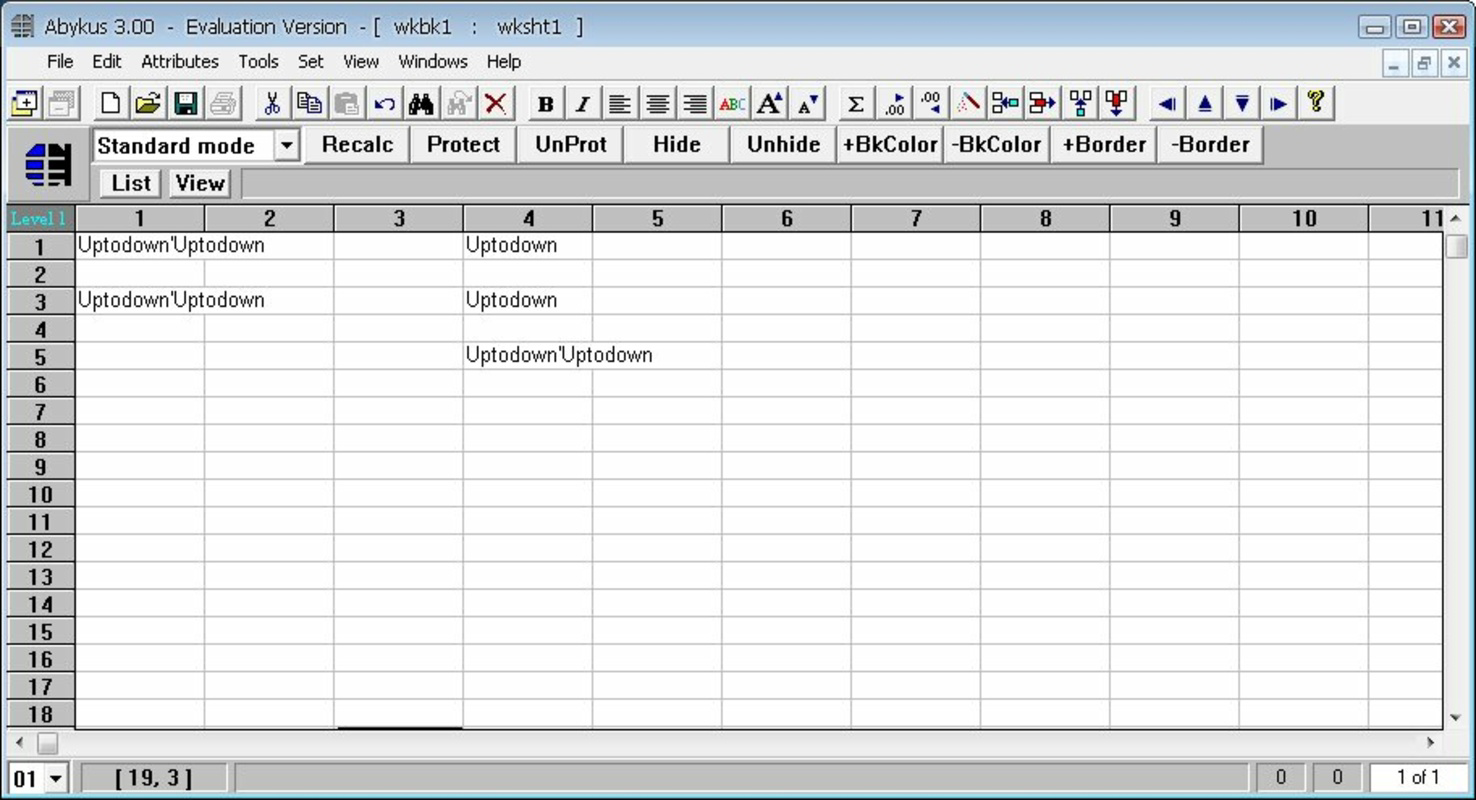The height and width of the screenshot is (800, 1476).
Task: Select cell with 'Uptodown' in row 3 column 4
Action: [x=527, y=300]
